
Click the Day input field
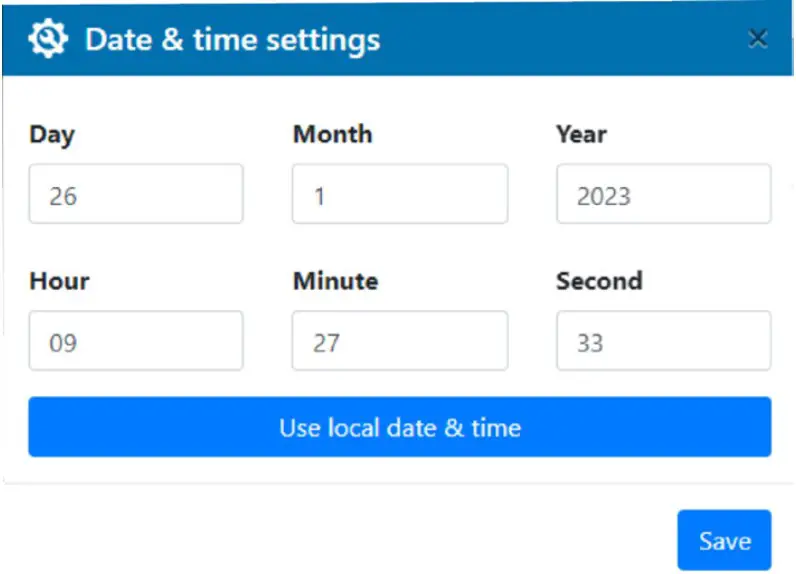tap(136, 195)
